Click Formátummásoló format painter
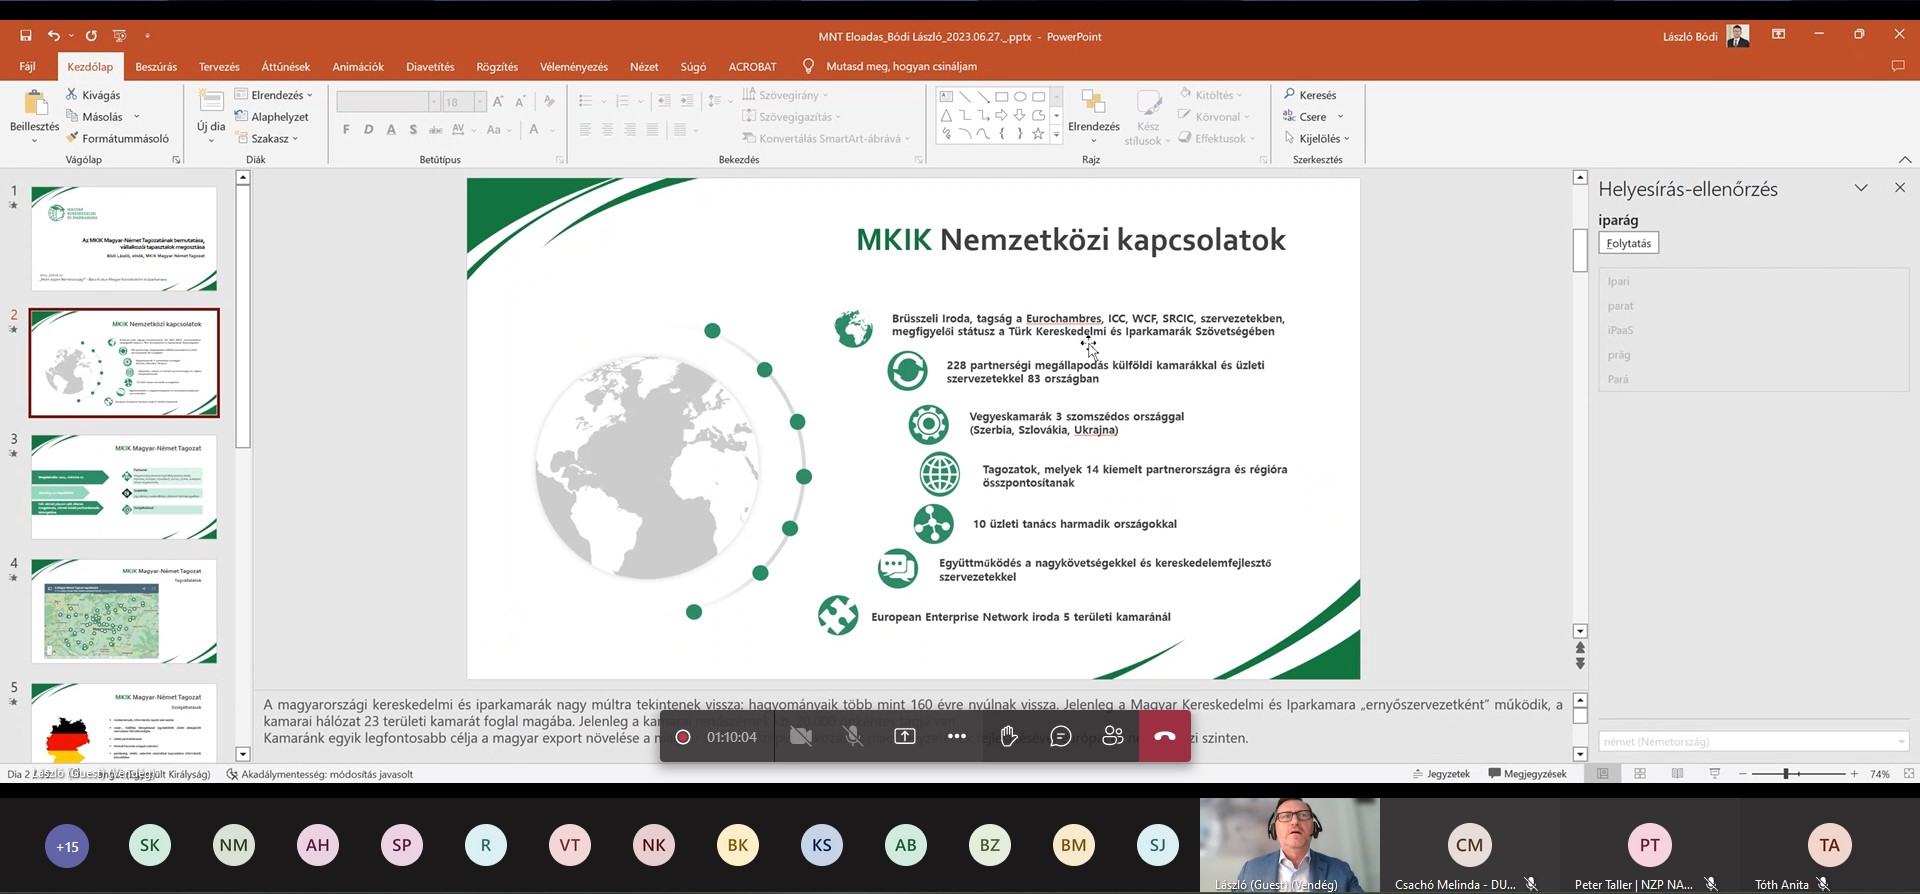Screen dimensions: 1920x894 (117, 139)
